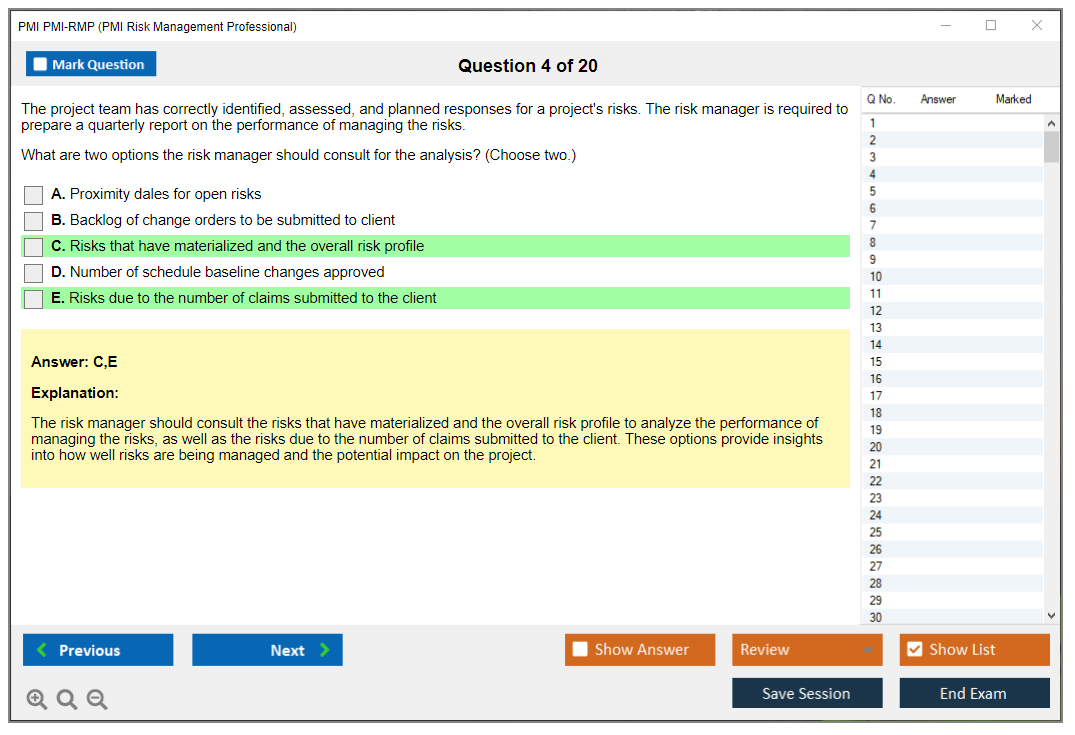Select checkbox for option C materialized risks
1075x735 pixels.
pos(34,247)
